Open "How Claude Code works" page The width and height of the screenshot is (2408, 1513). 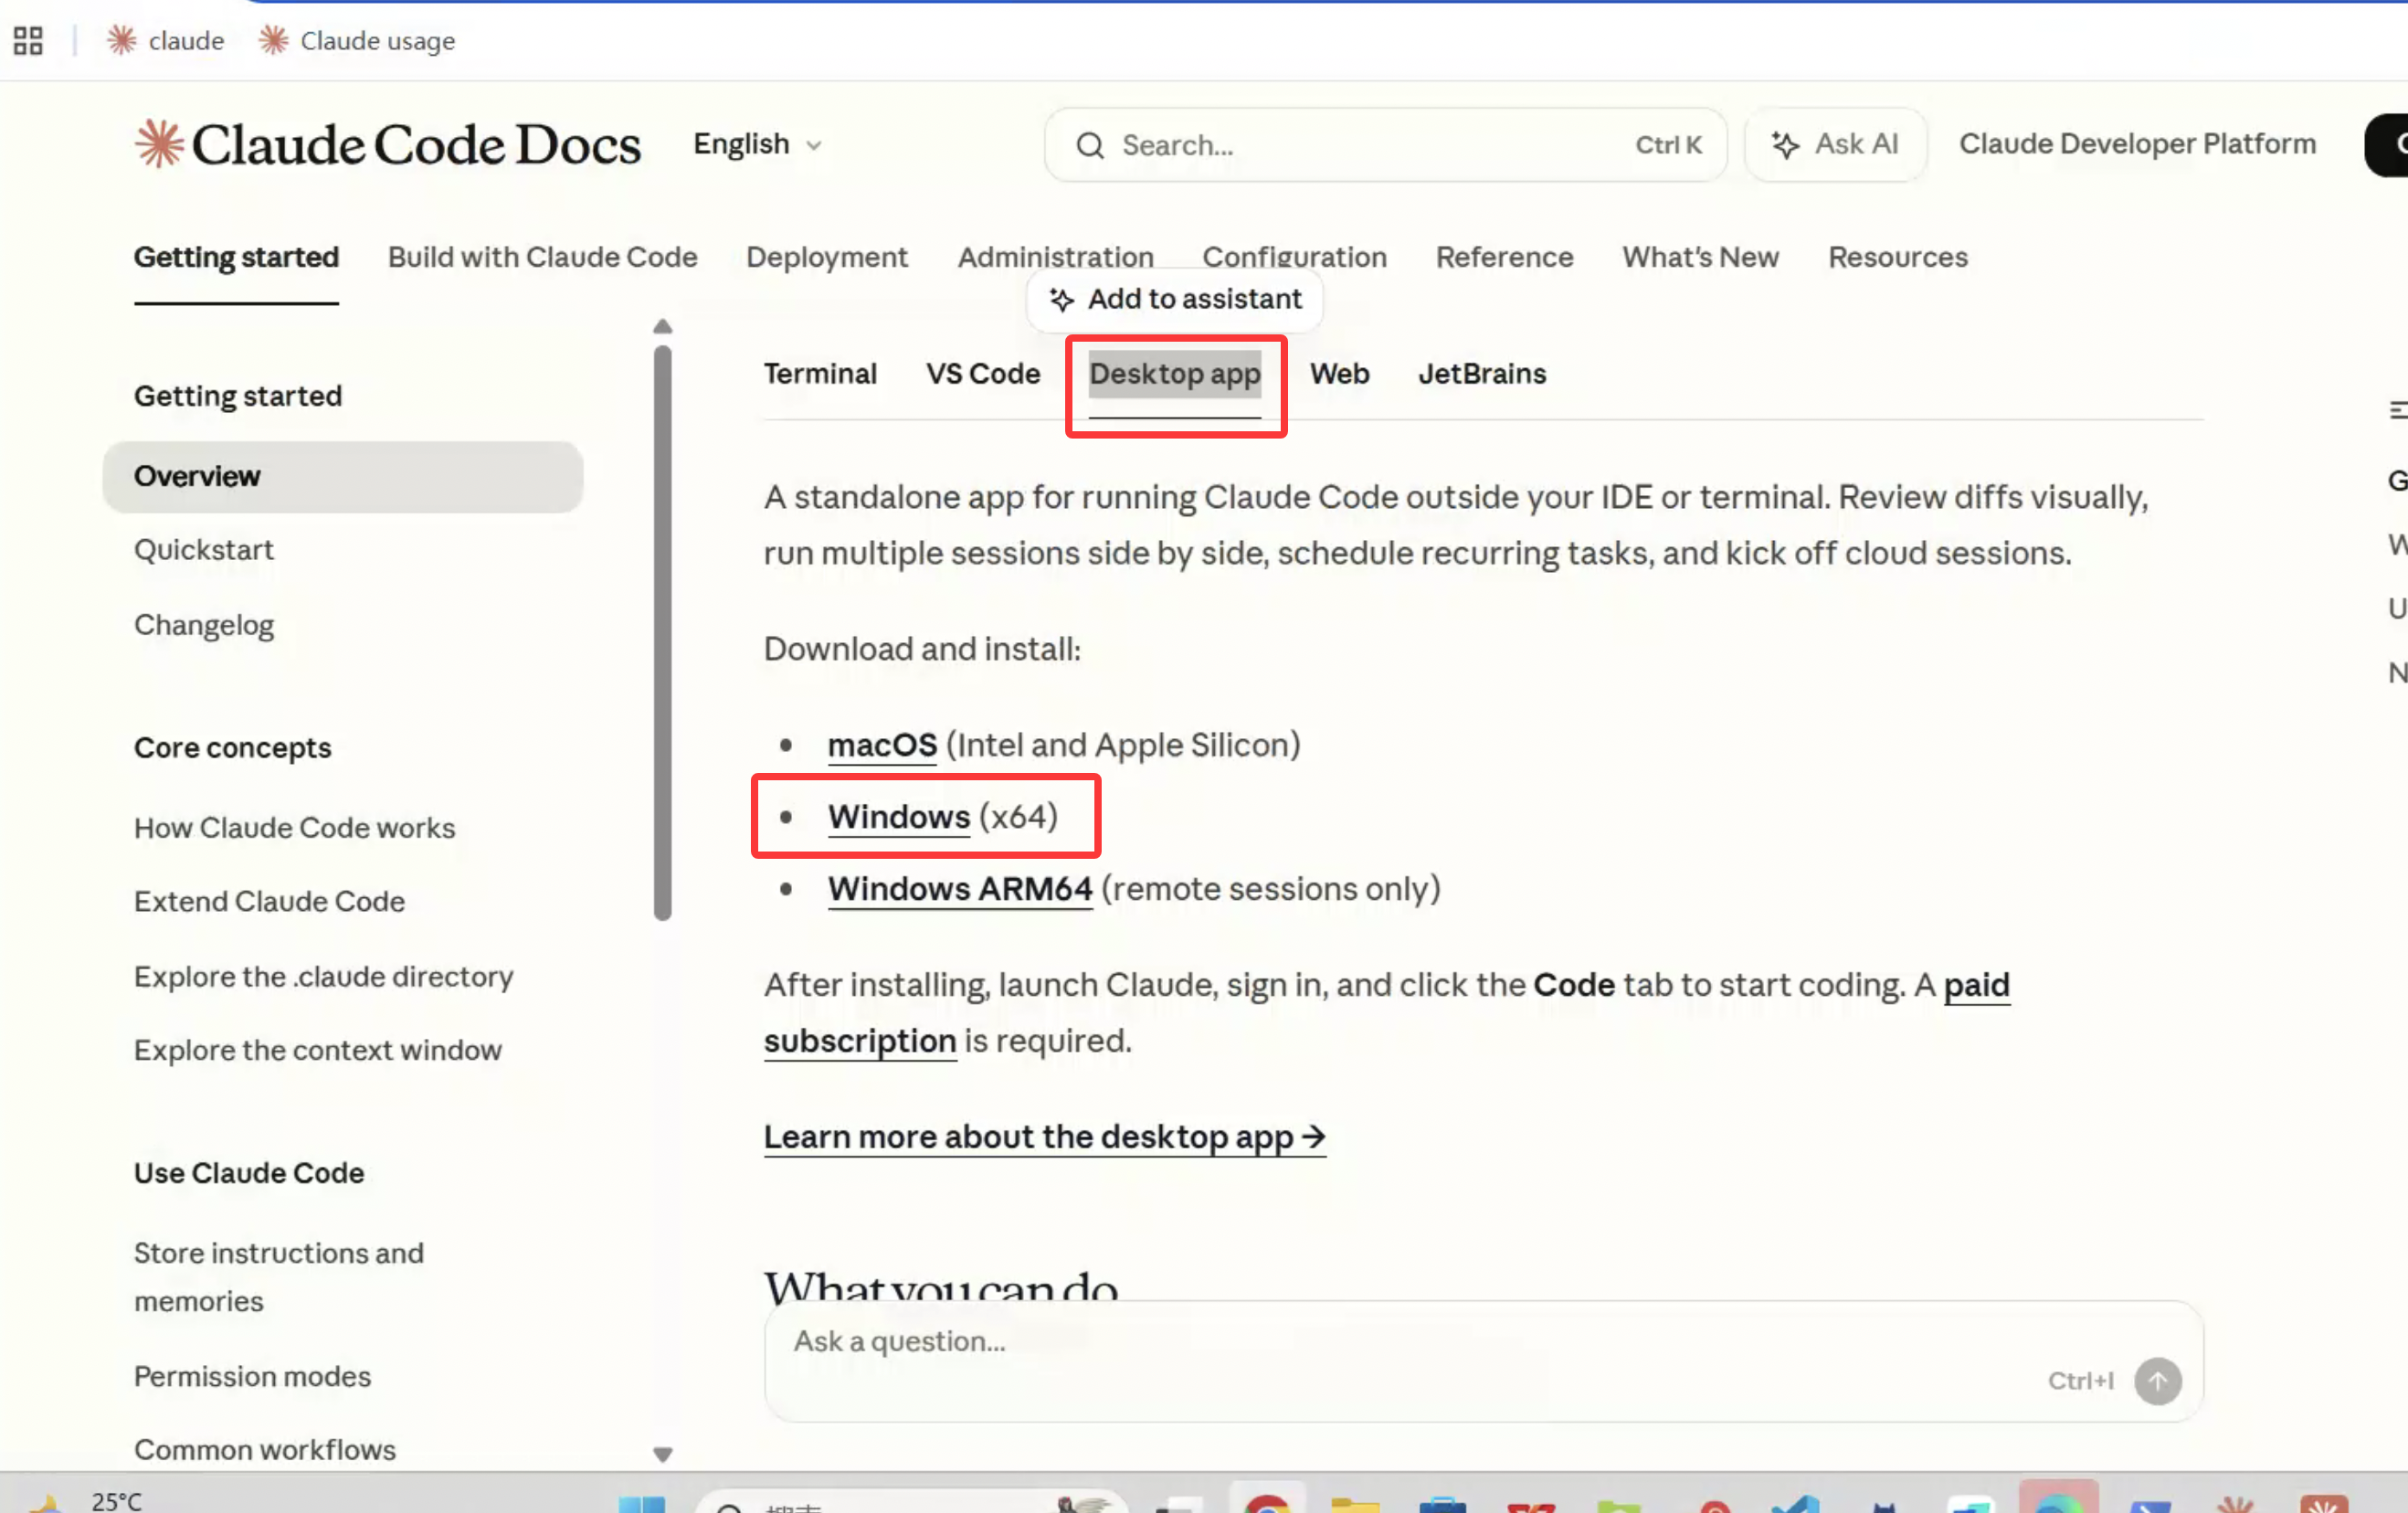pos(294,828)
